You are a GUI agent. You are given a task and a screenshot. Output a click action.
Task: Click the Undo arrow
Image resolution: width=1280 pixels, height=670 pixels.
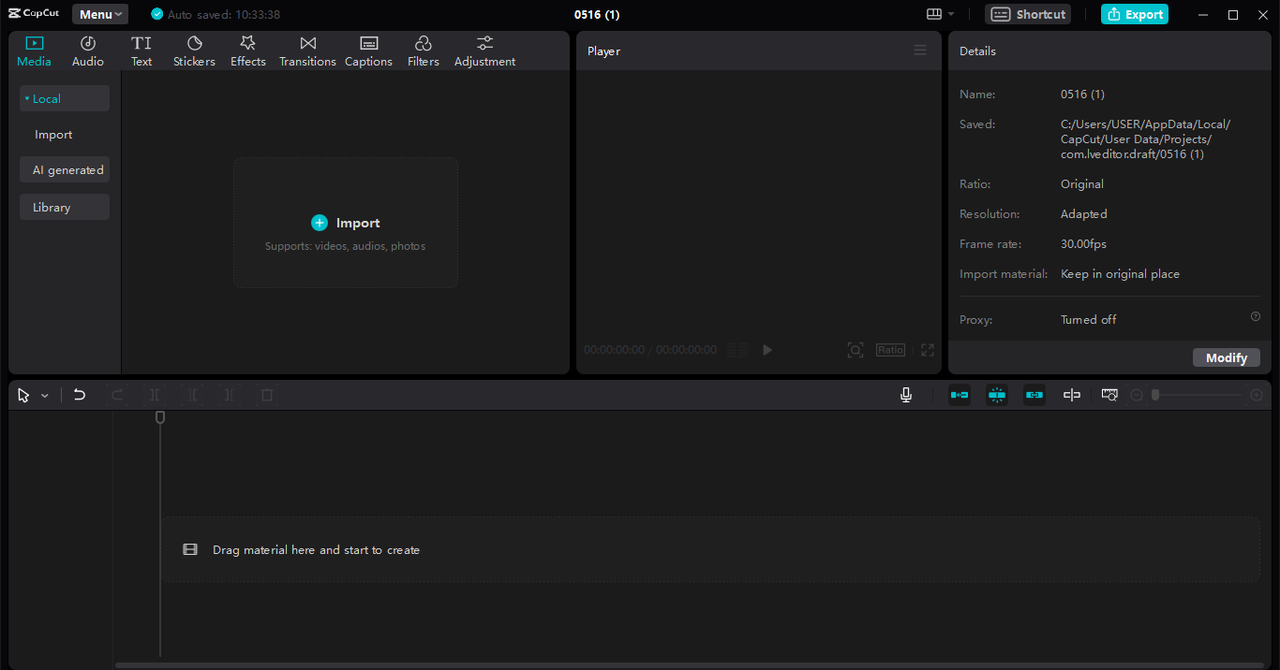[x=79, y=395]
